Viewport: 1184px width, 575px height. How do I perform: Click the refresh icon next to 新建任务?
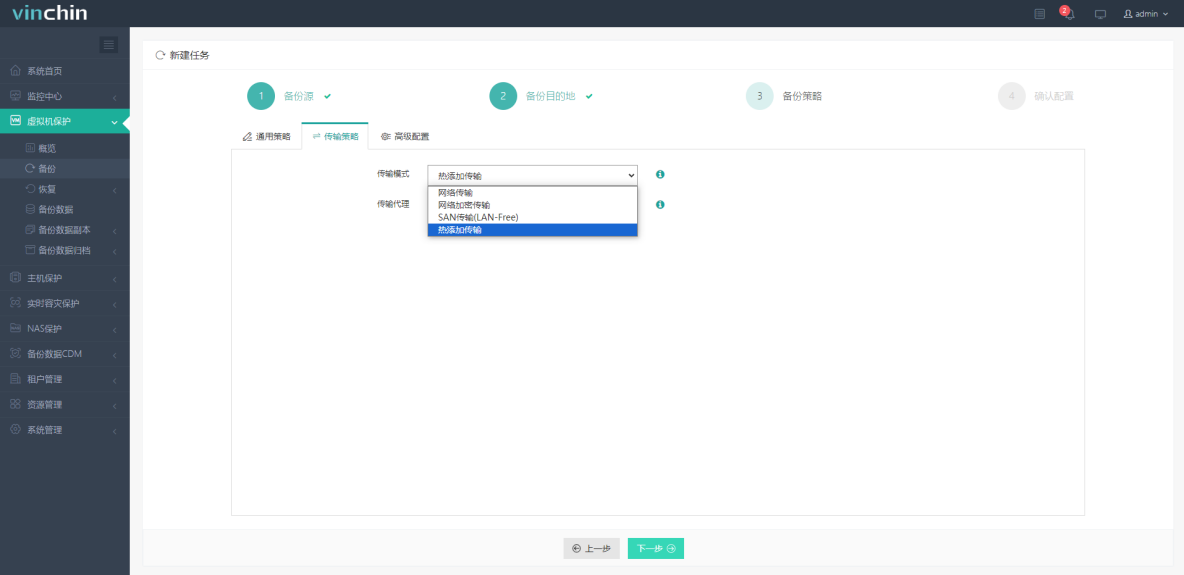point(160,55)
